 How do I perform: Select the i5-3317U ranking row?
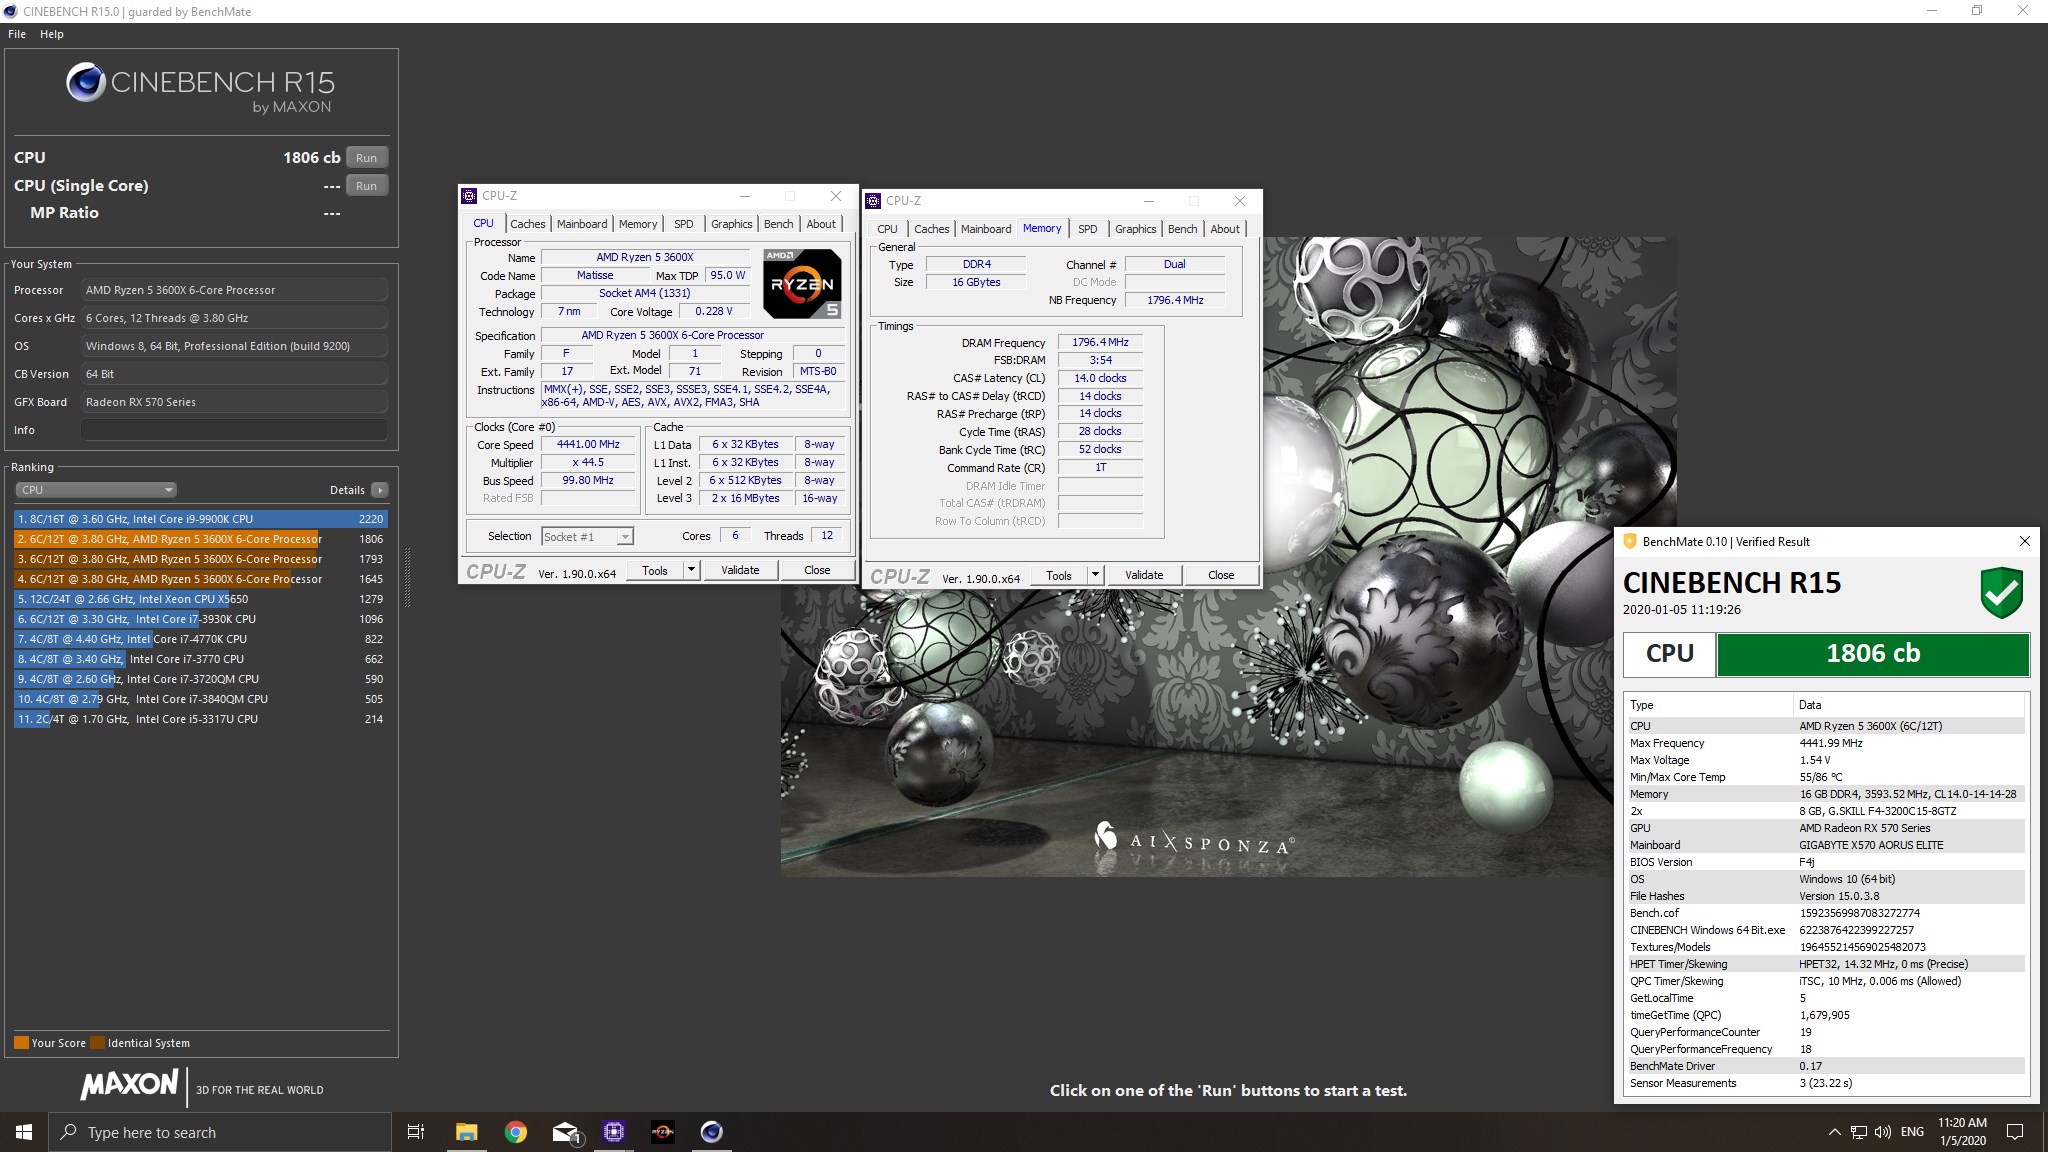(x=200, y=719)
